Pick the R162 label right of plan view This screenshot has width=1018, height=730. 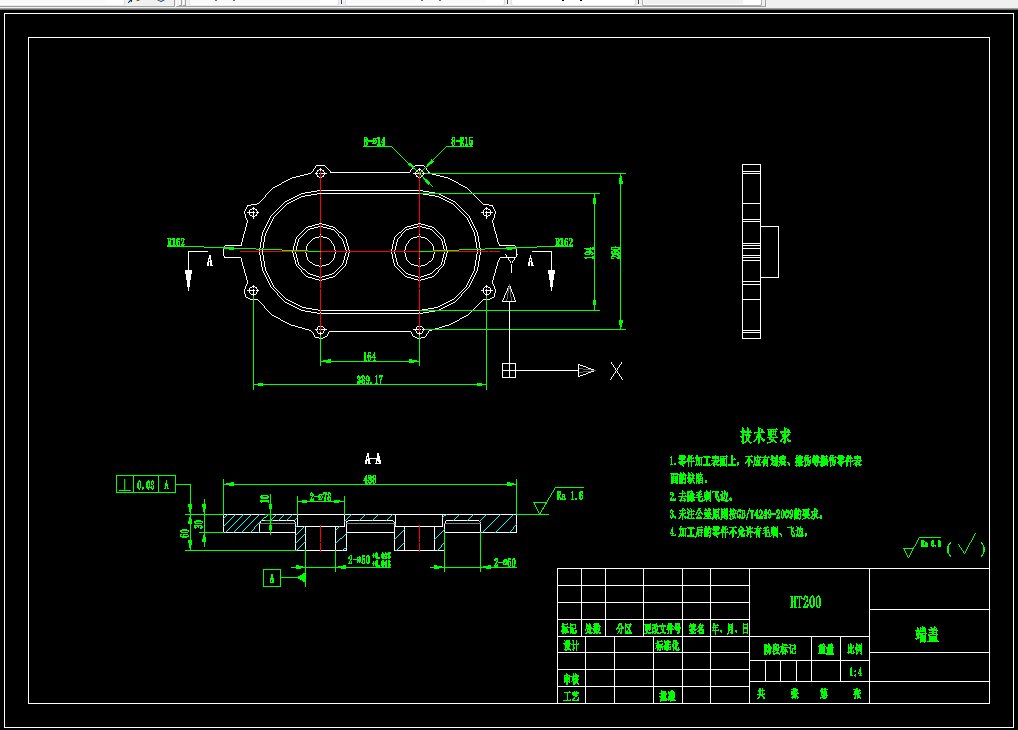click(564, 242)
